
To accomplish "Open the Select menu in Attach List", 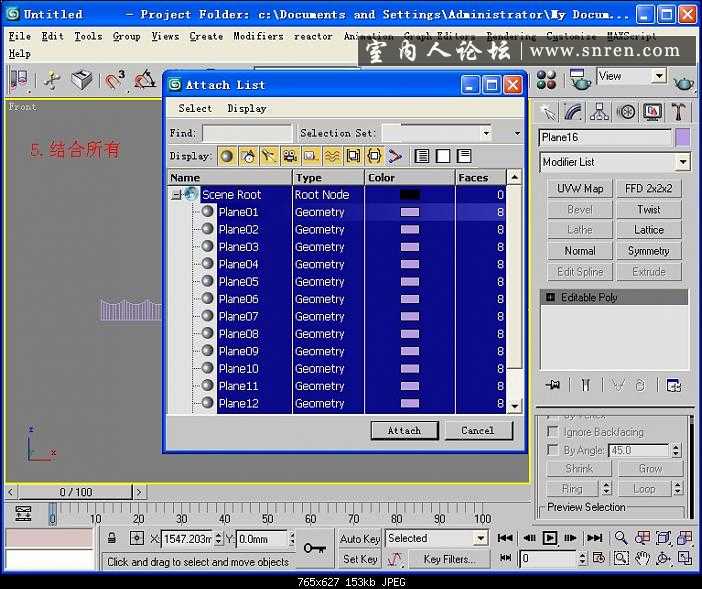I will [x=195, y=108].
